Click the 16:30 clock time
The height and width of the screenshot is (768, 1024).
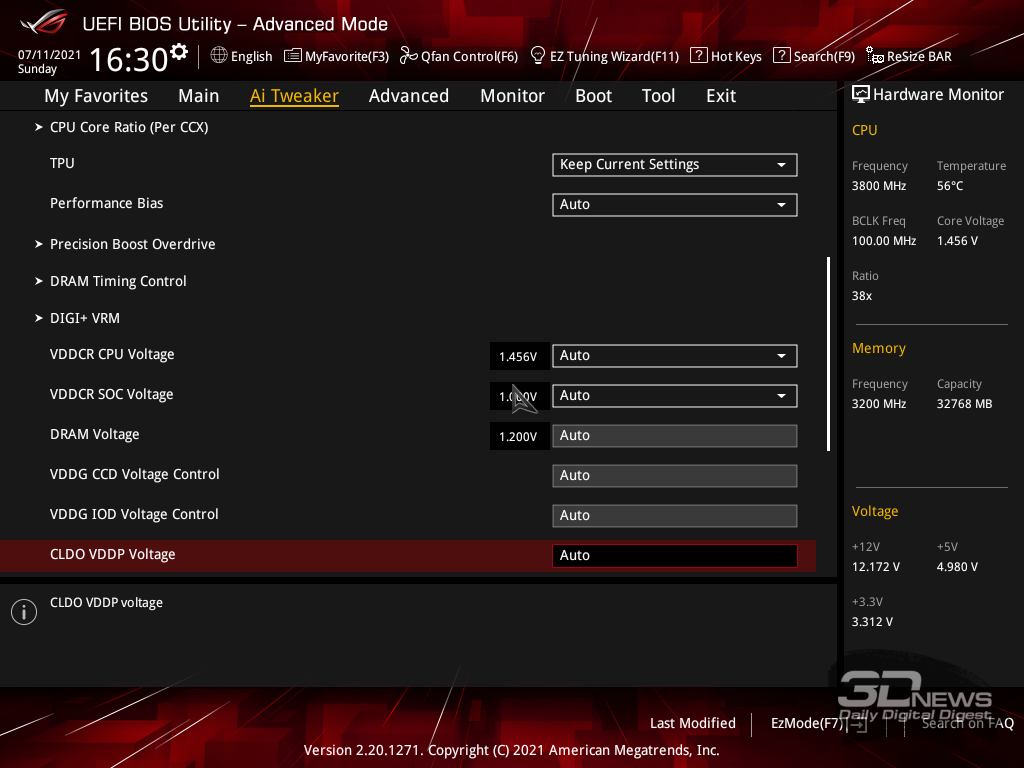point(129,59)
